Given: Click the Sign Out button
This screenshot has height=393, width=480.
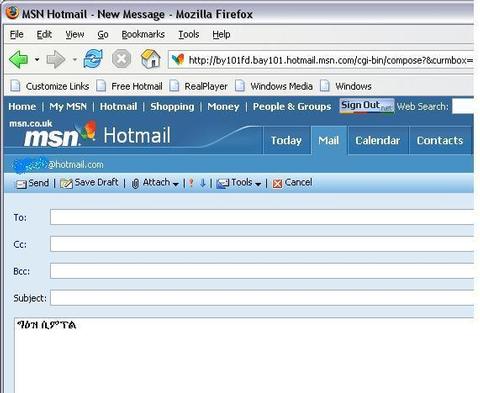Looking at the screenshot, I should point(367,106).
